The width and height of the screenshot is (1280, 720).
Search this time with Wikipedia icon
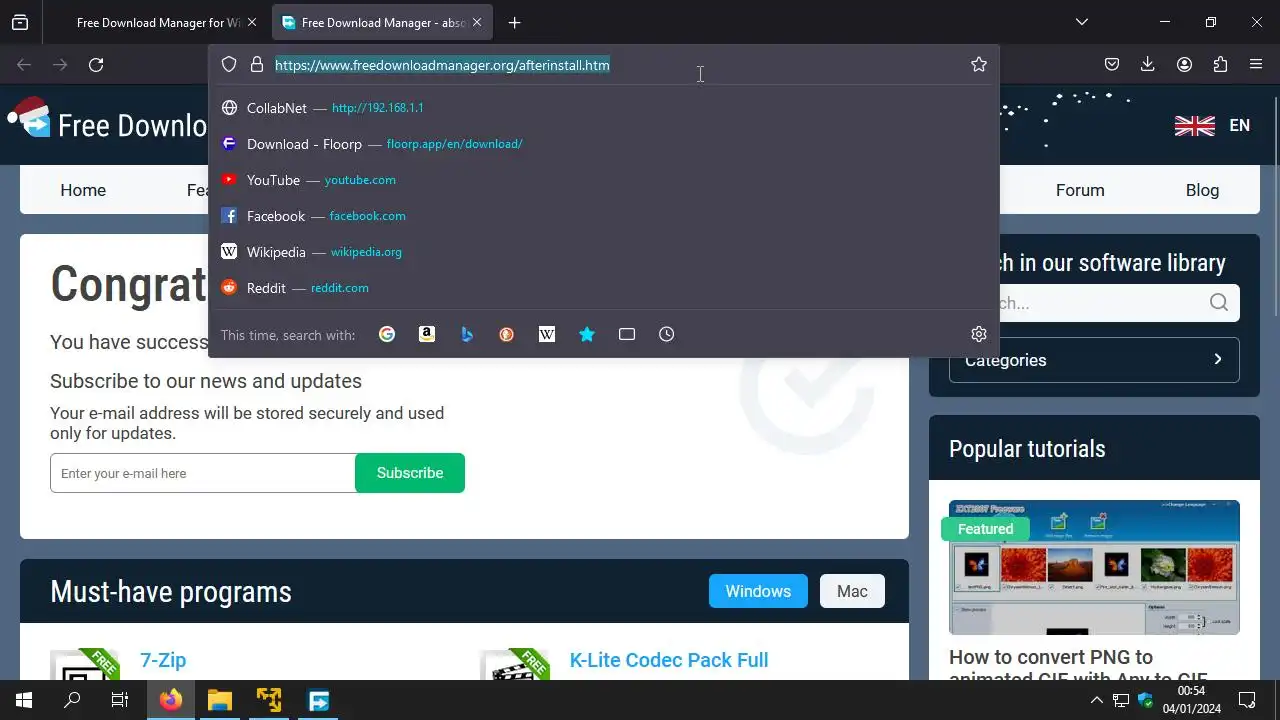(547, 334)
